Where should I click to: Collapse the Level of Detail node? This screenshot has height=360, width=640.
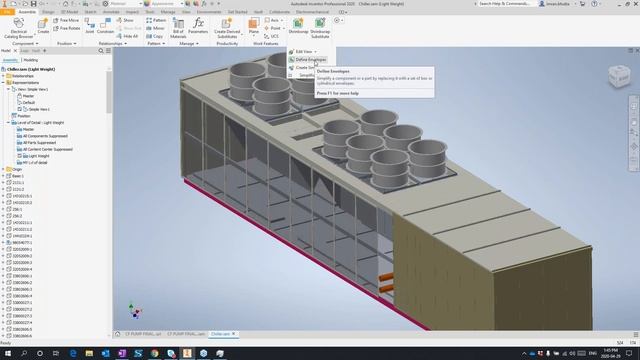[8, 122]
